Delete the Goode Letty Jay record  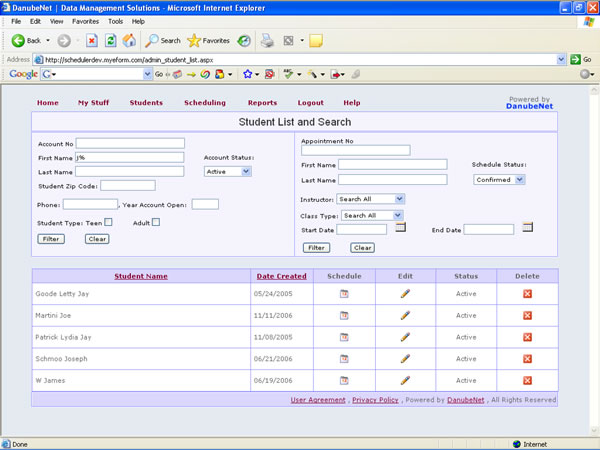click(x=527, y=294)
